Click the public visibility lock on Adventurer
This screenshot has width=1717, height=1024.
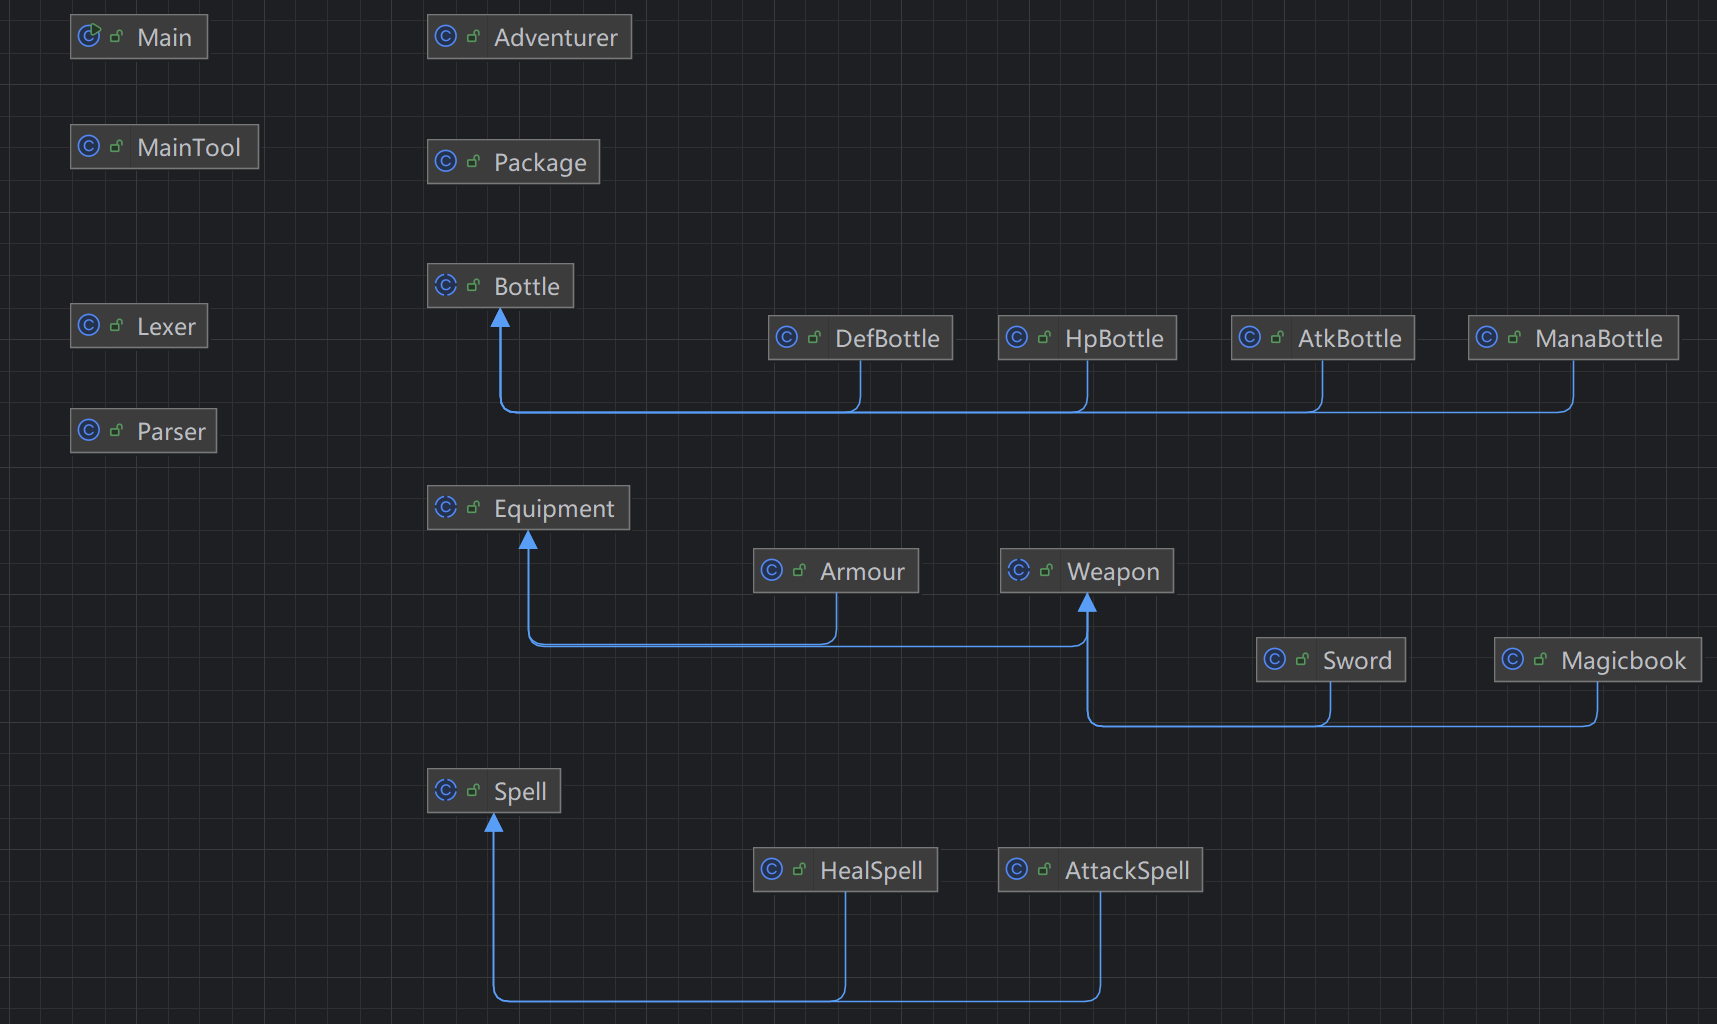[x=474, y=36]
